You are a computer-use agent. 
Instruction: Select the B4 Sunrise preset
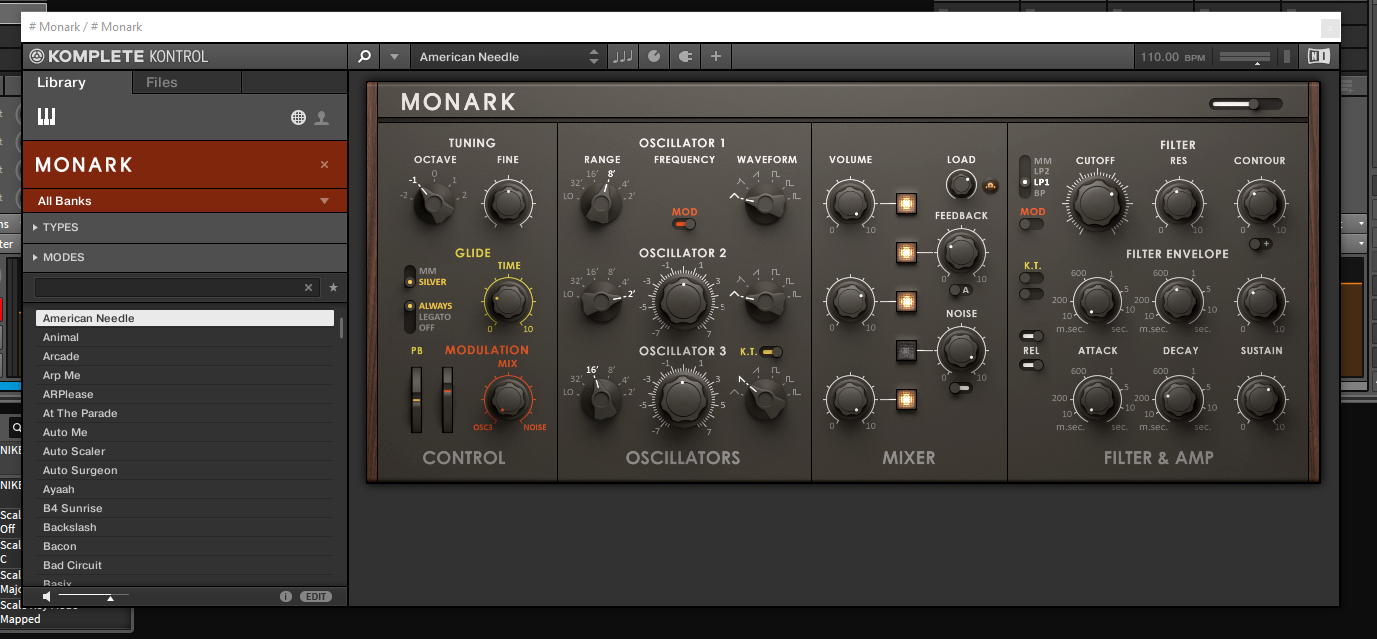(x=185, y=508)
